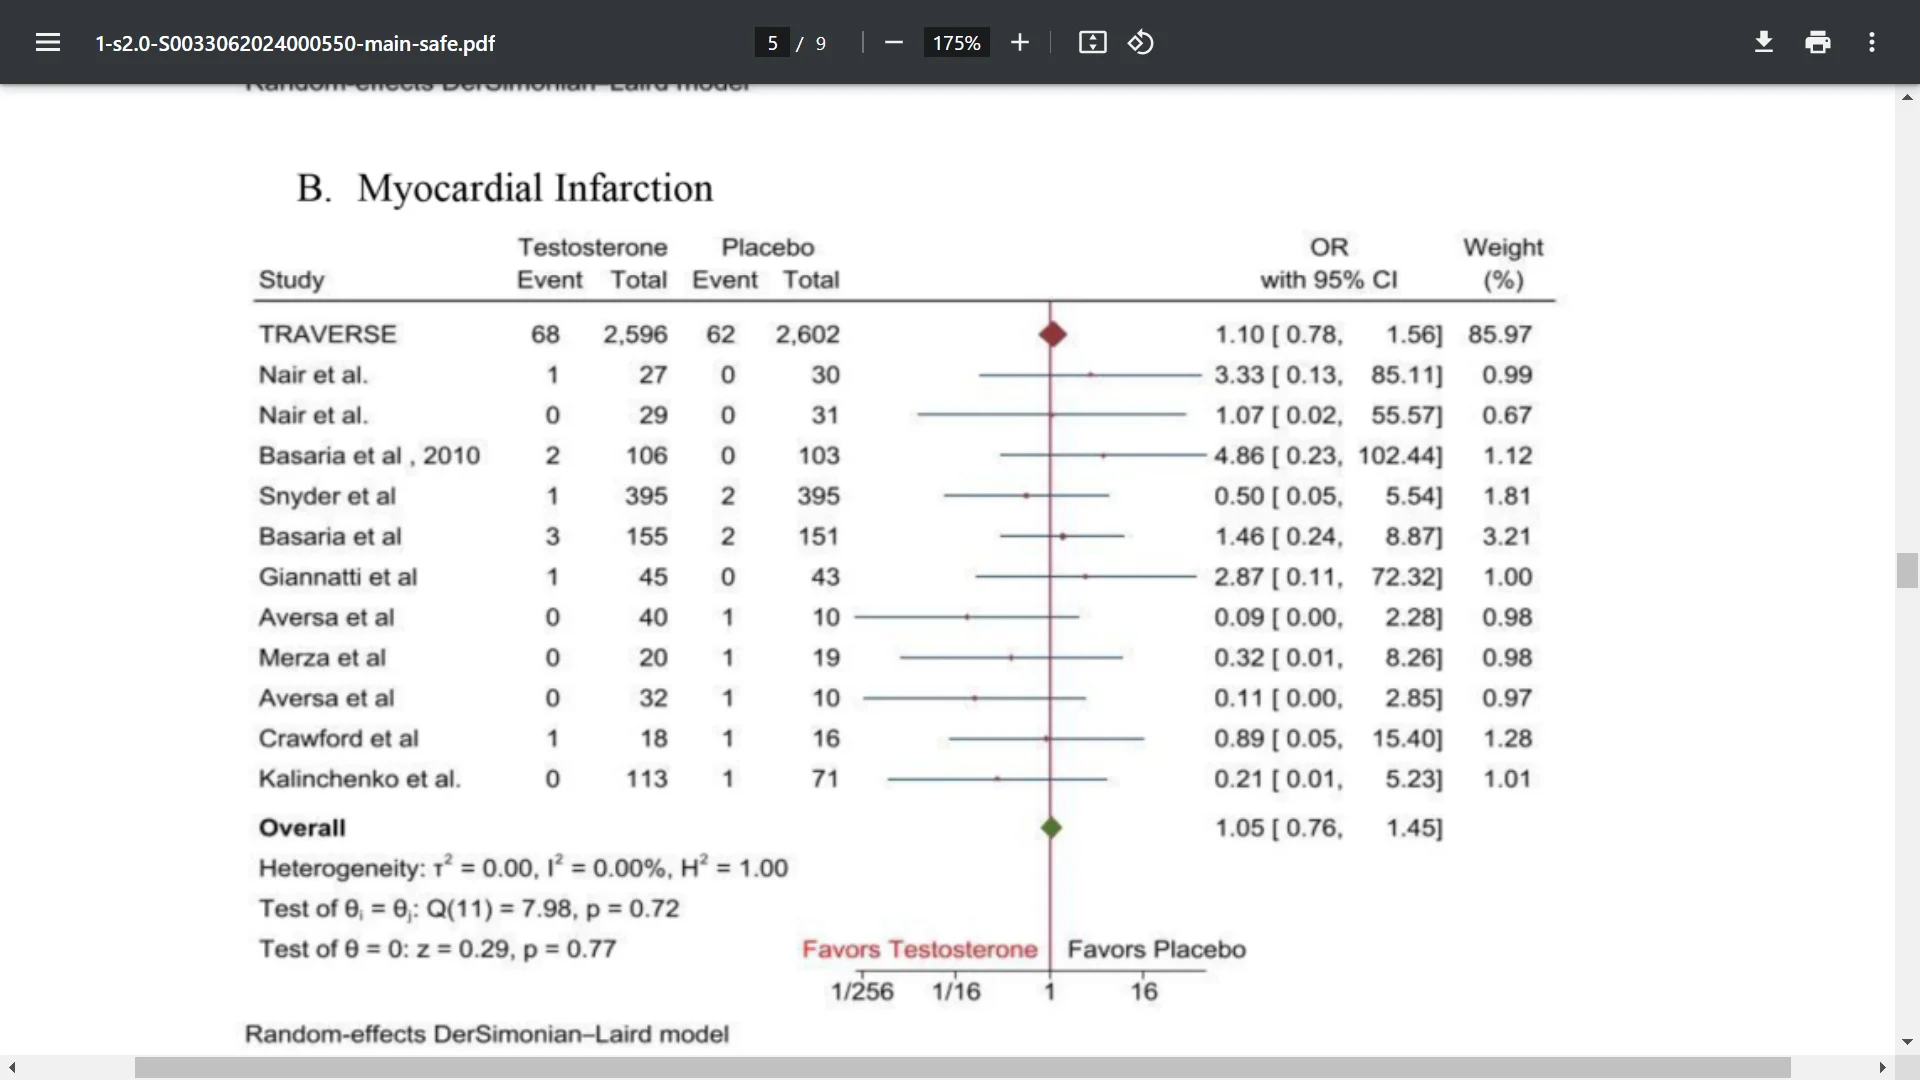Click the 'Placebo' group header
Image resolution: width=1920 pixels, height=1080 pixels.
click(768, 247)
